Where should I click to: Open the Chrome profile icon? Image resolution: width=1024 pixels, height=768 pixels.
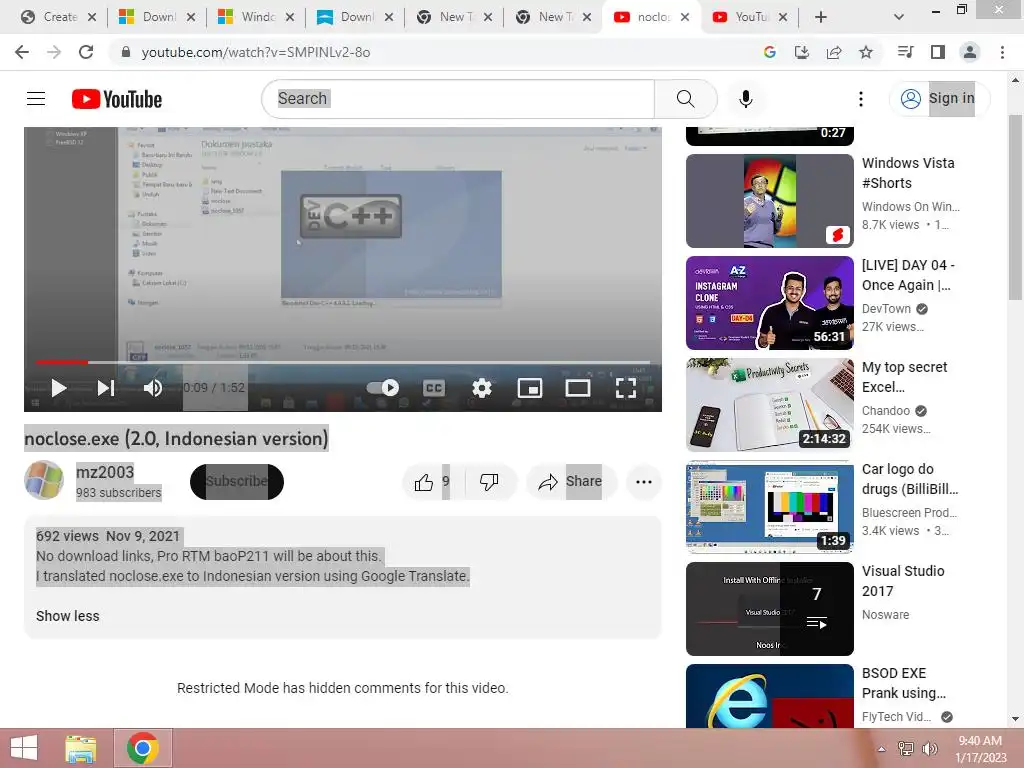970,52
